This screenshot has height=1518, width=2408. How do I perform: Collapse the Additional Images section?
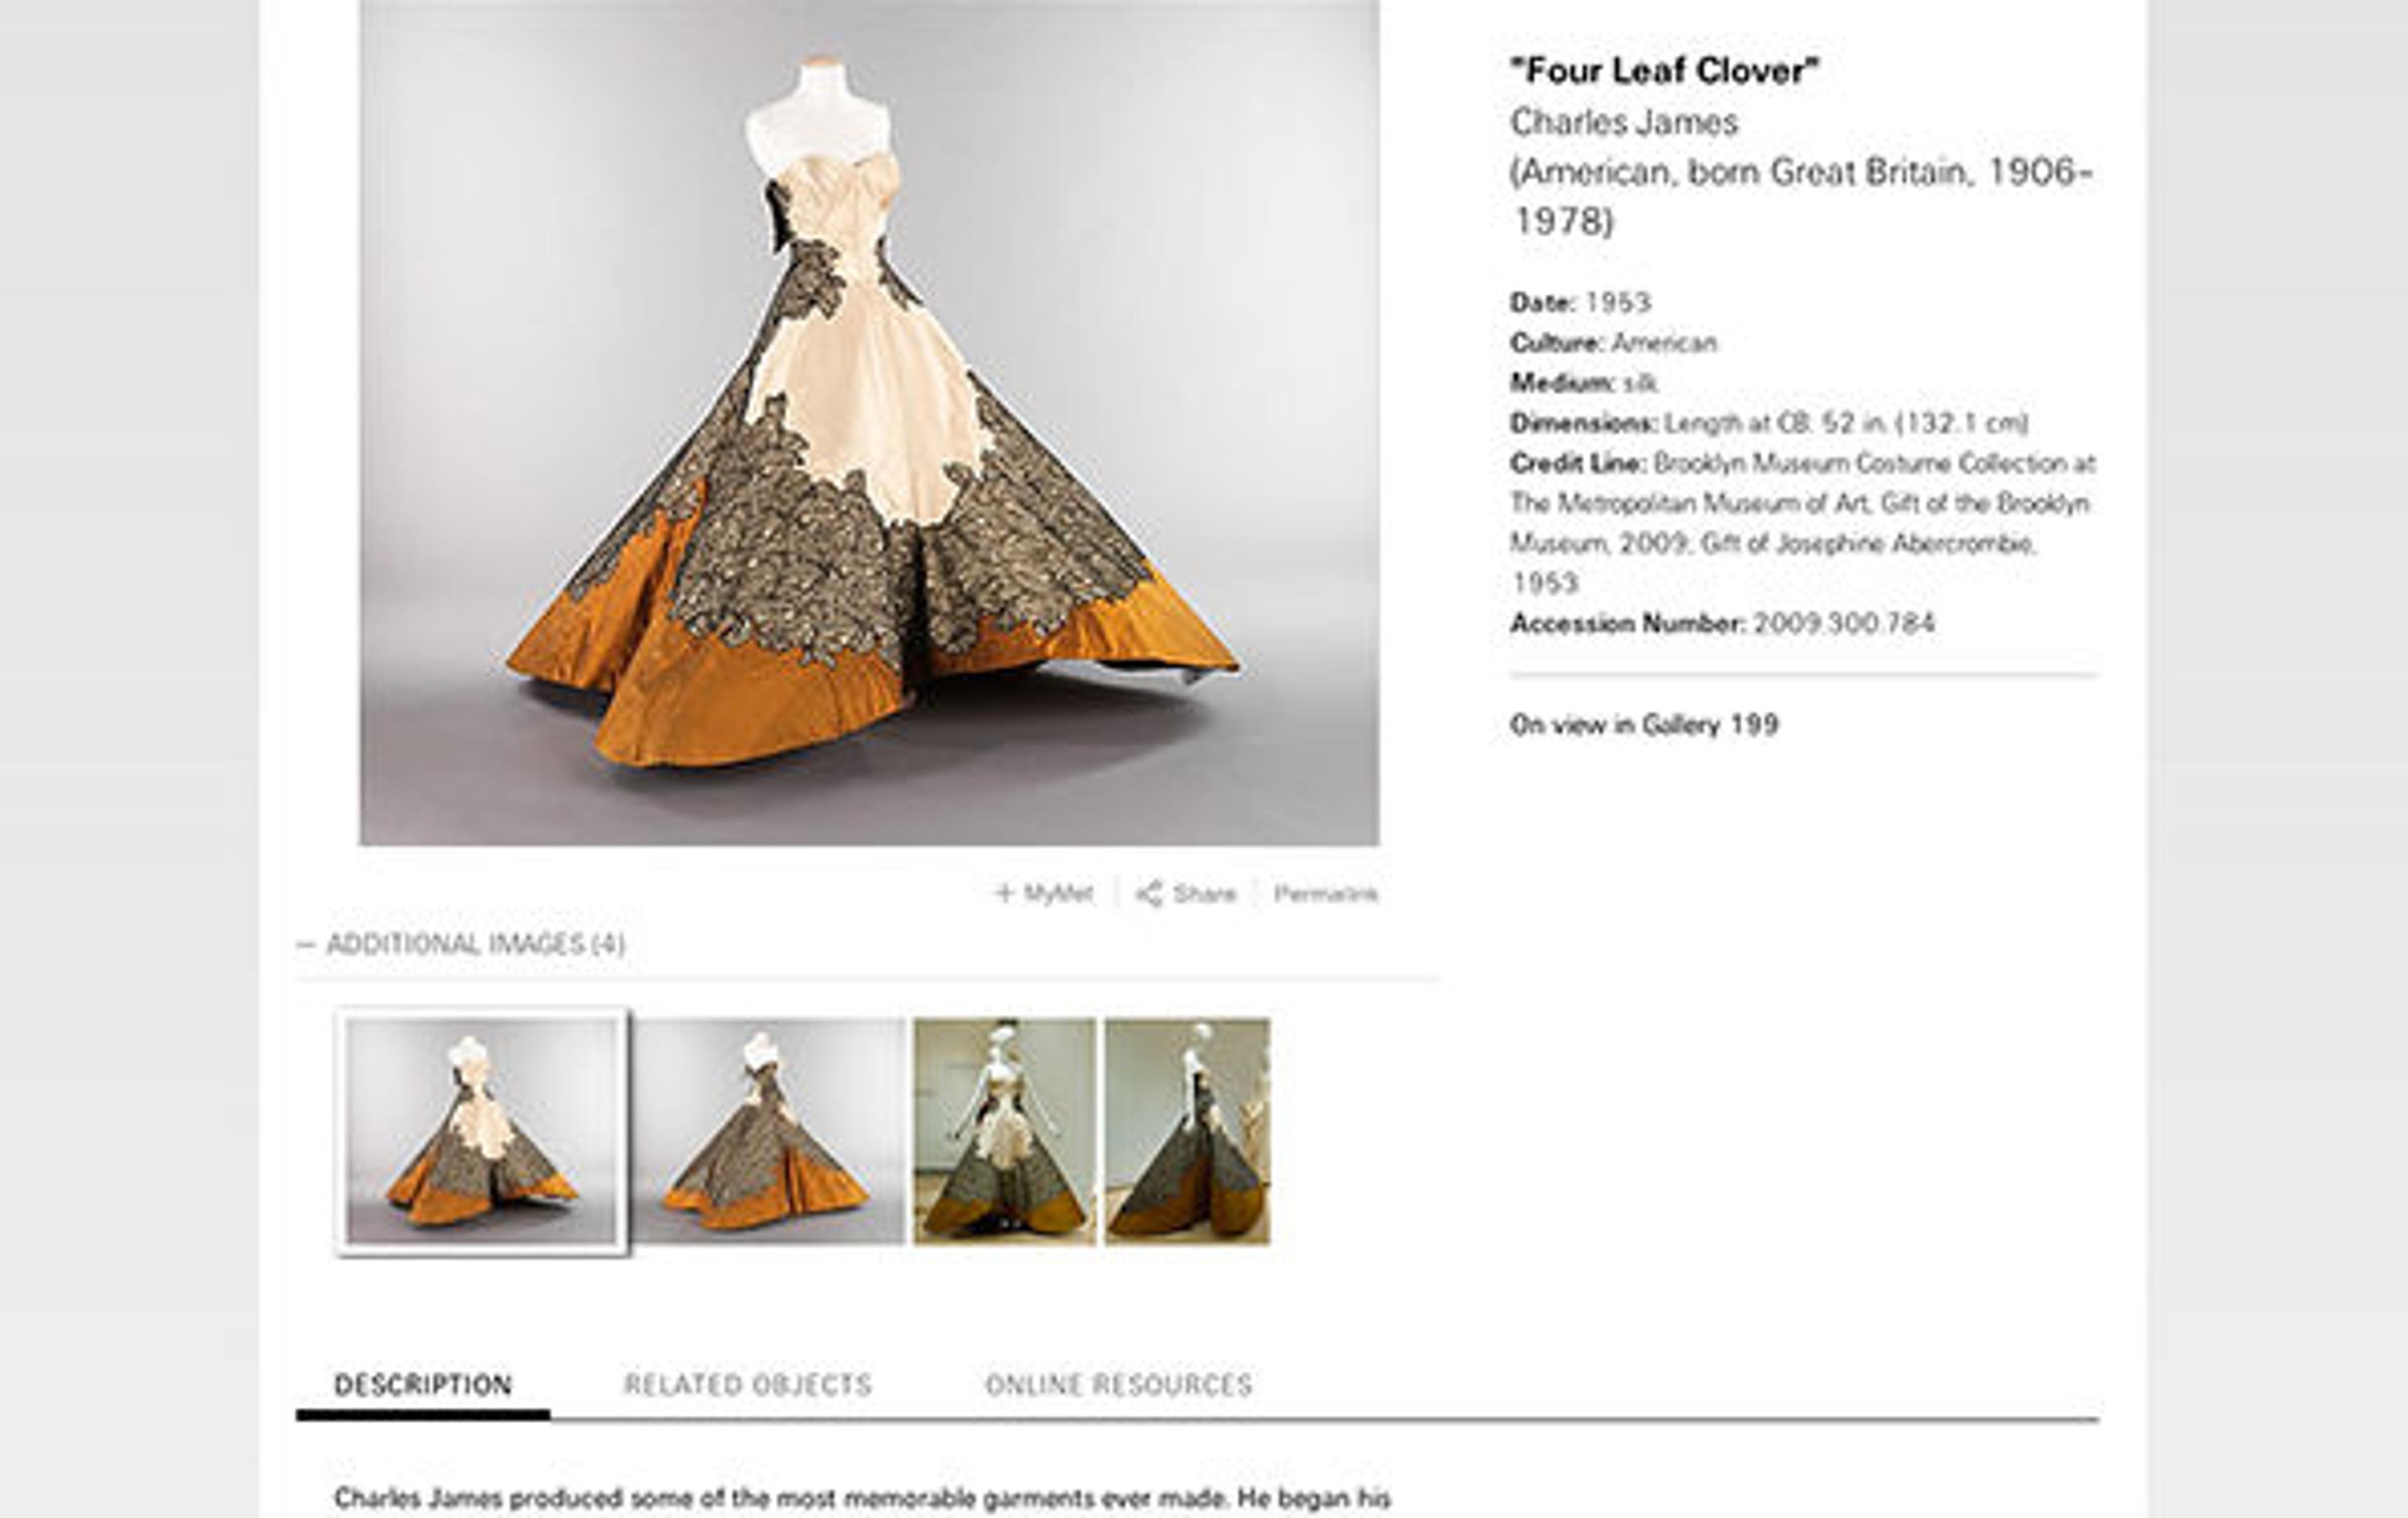pyautogui.click(x=306, y=944)
